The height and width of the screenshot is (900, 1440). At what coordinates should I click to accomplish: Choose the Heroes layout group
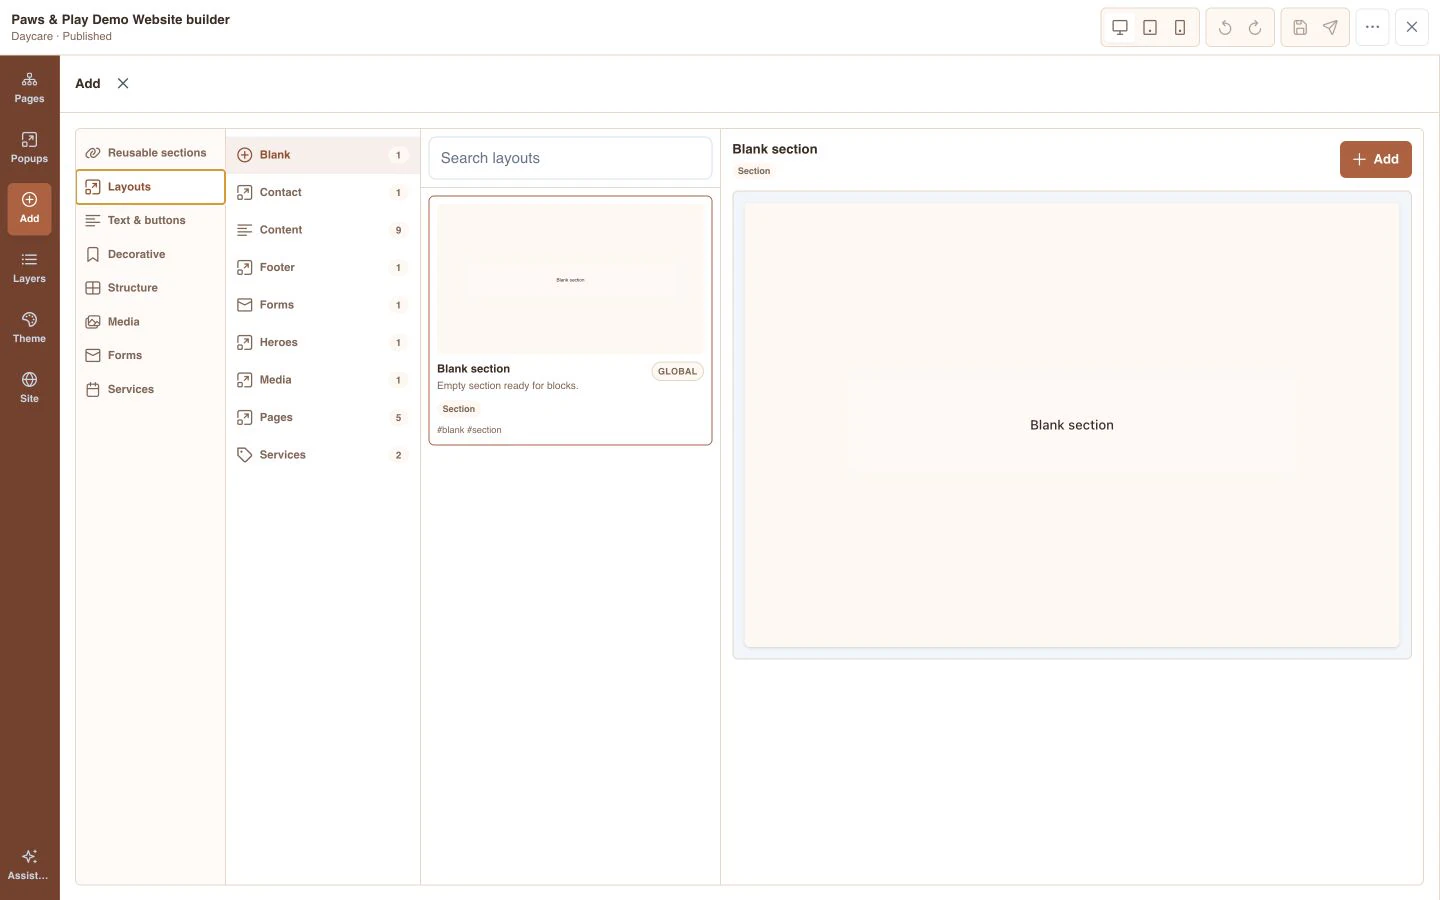click(322, 342)
